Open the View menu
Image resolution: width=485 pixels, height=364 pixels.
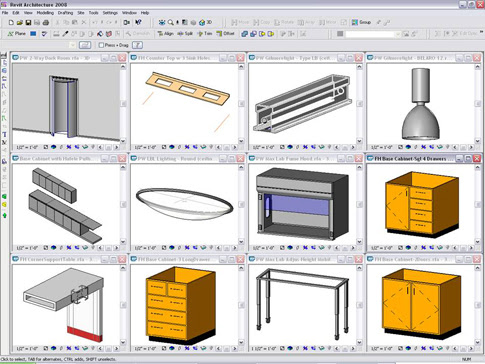[28, 13]
